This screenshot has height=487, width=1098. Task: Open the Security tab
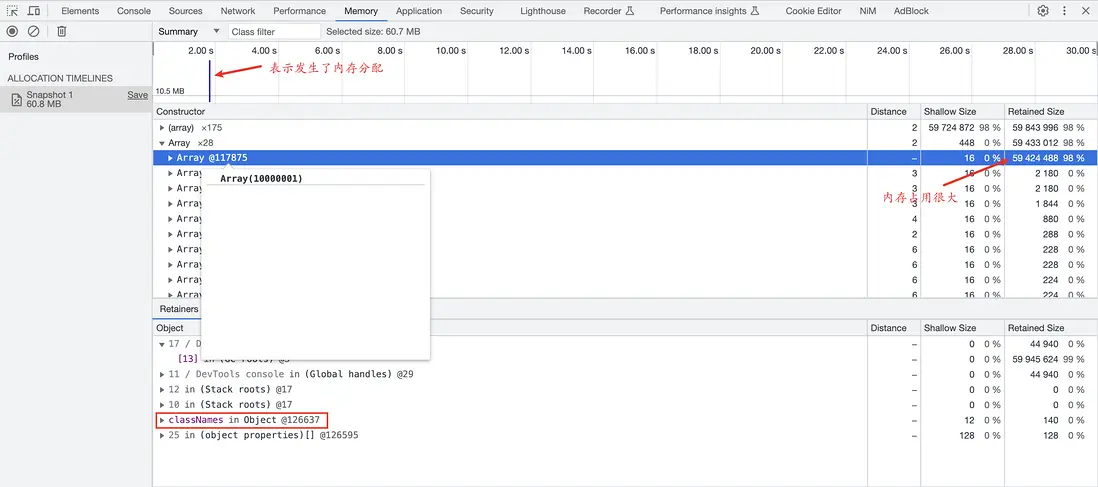click(x=477, y=11)
